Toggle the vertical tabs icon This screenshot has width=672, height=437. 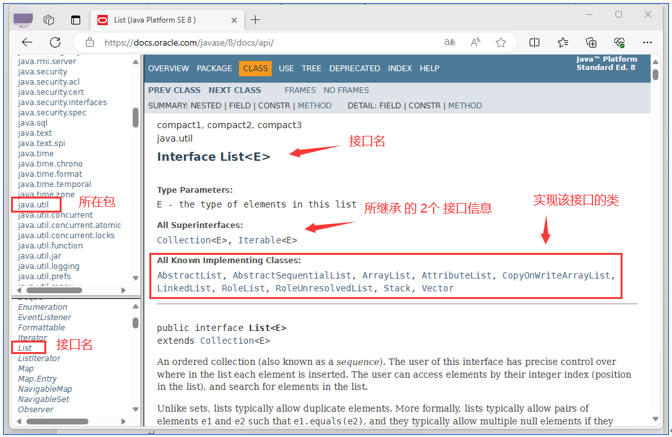75,20
